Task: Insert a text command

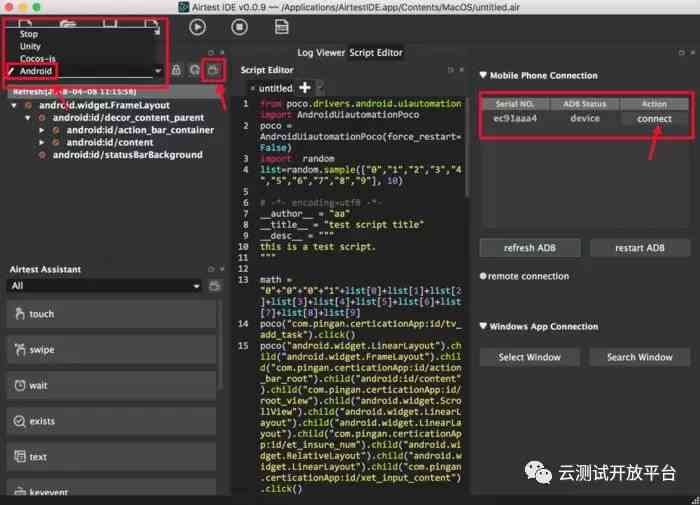Action: point(112,457)
